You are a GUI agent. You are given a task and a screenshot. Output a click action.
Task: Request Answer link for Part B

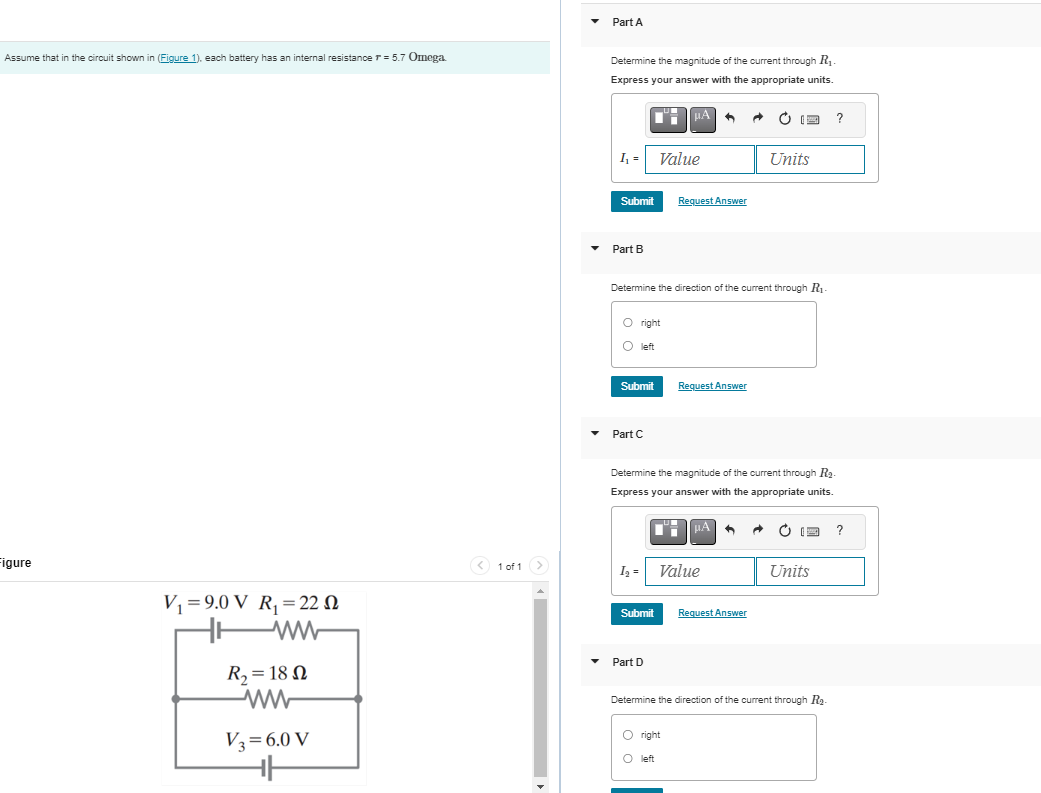712,386
